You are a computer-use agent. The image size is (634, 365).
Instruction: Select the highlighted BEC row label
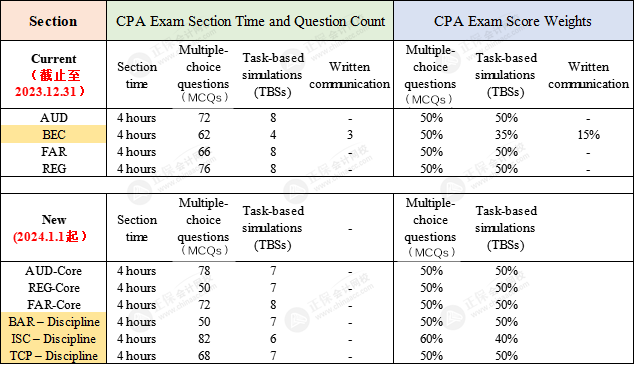[53, 134]
